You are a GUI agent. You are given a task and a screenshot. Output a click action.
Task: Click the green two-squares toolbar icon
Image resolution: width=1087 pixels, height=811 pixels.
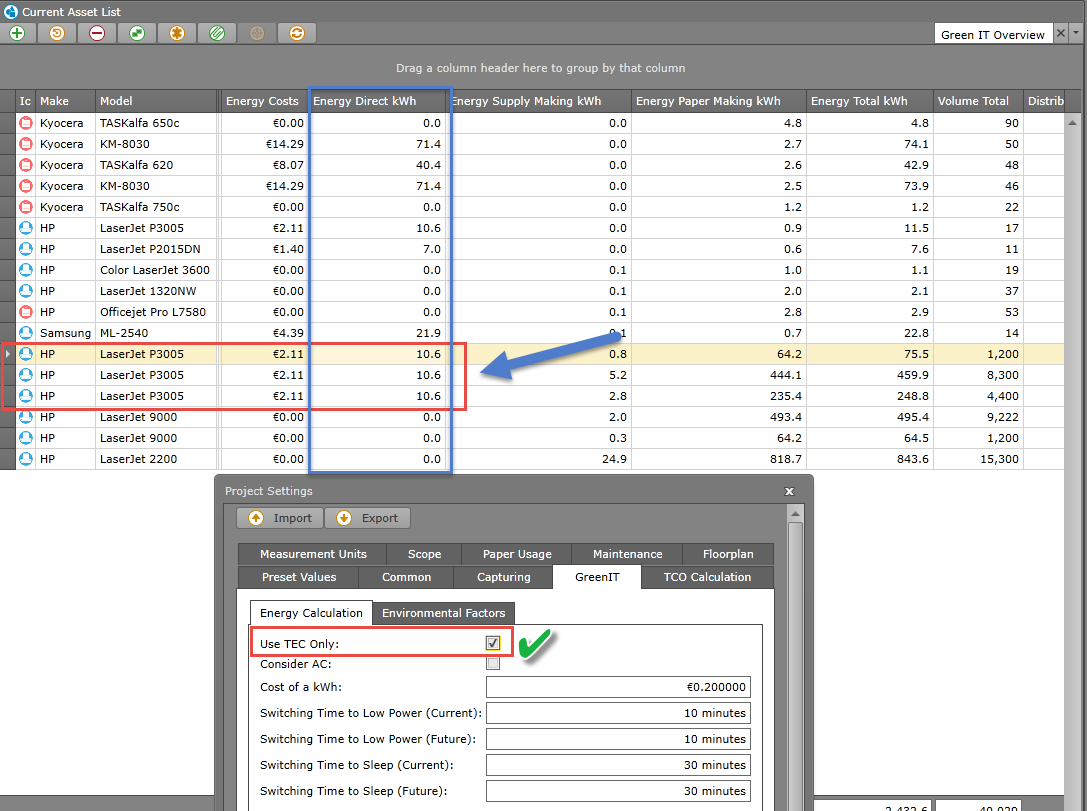click(x=137, y=33)
